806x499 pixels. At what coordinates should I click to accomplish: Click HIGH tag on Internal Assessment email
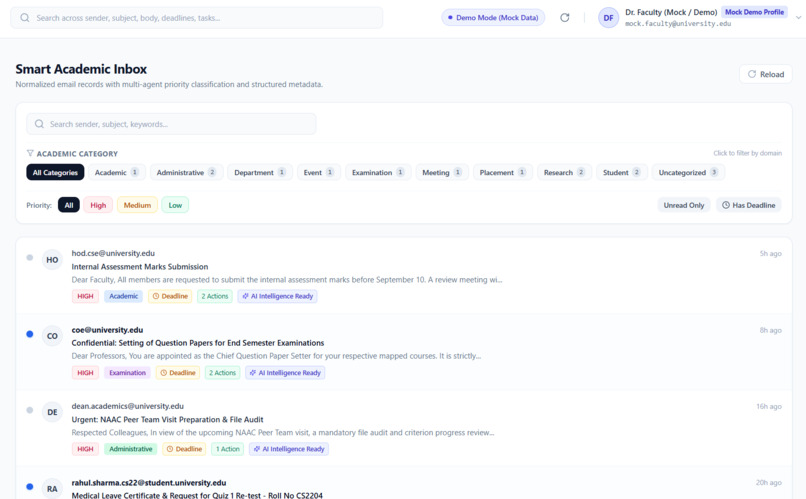[85, 296]
